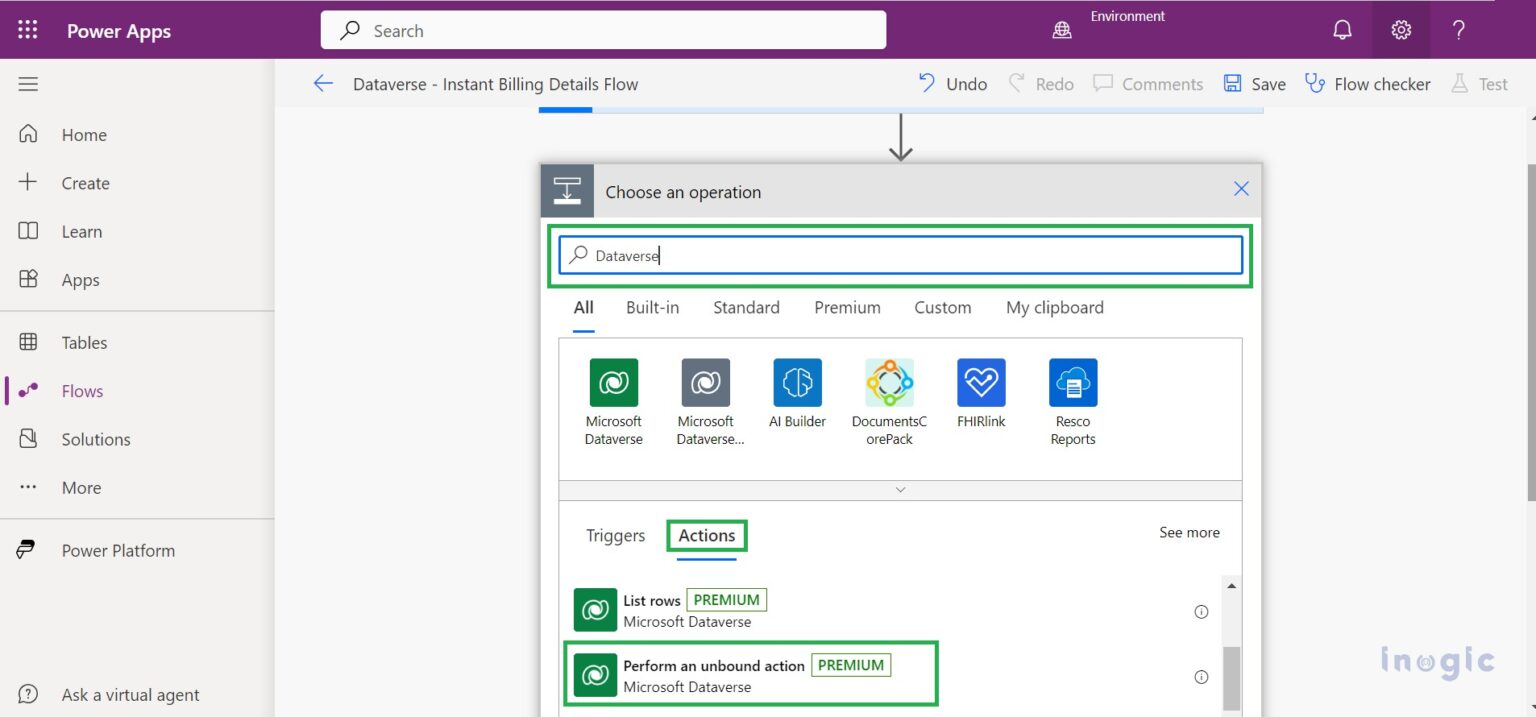The image size is (1536, 717).
Task: Switch to the Actions tab
Action: (x=706, y=536)
